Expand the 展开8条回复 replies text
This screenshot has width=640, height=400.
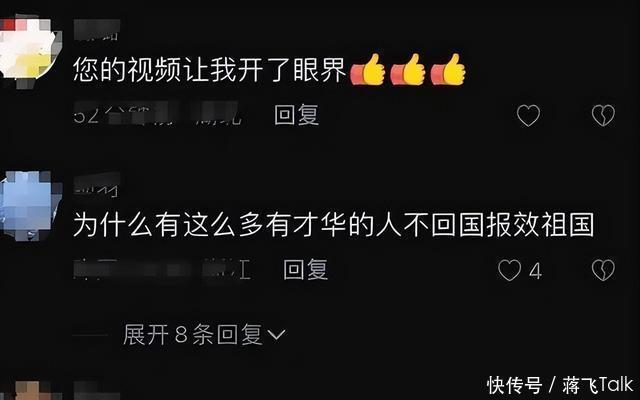pos(192,335)
